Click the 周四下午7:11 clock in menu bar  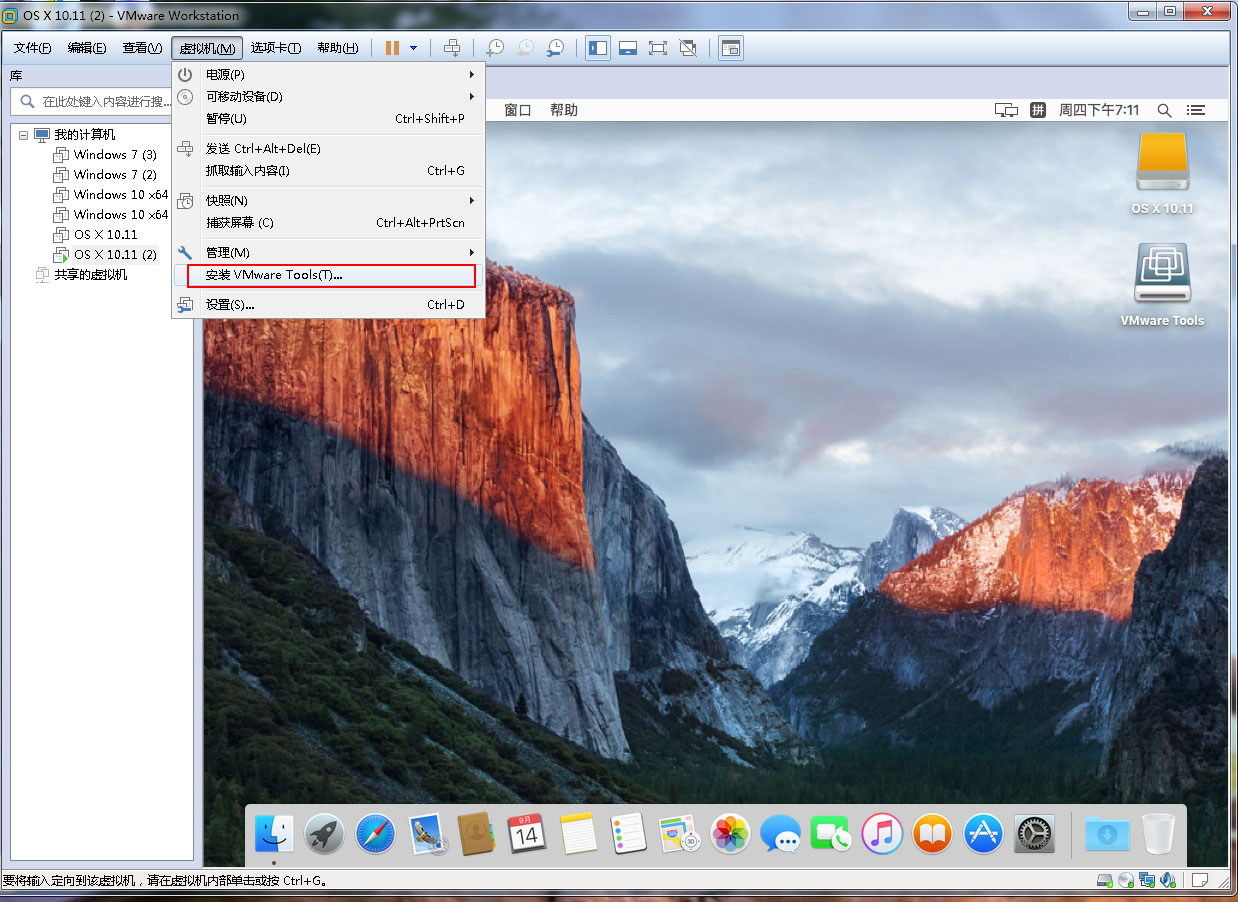(1099, 110)
